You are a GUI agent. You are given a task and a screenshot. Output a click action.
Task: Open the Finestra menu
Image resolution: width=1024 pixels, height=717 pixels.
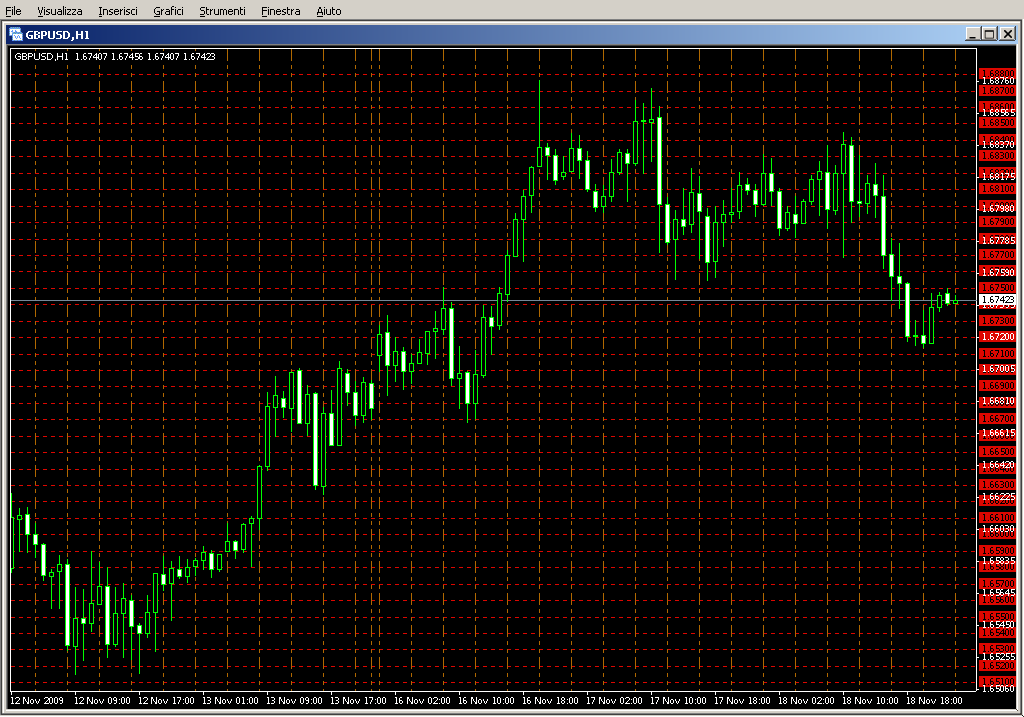[x=280, y=11]
